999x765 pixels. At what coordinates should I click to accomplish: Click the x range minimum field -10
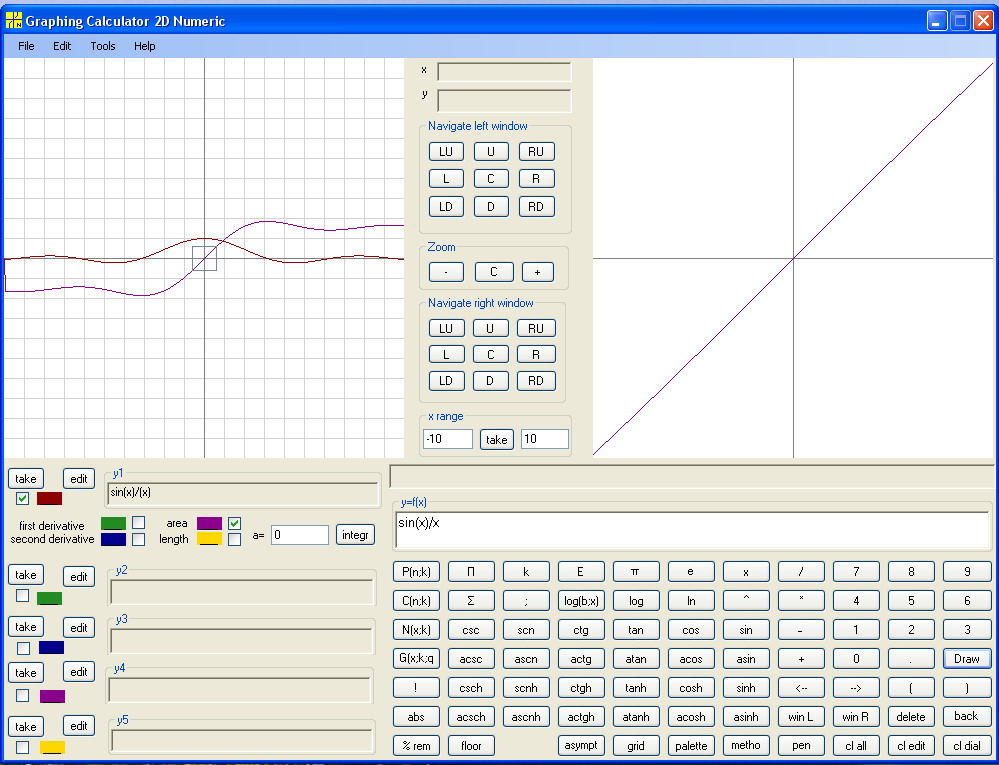pos(448,439)
